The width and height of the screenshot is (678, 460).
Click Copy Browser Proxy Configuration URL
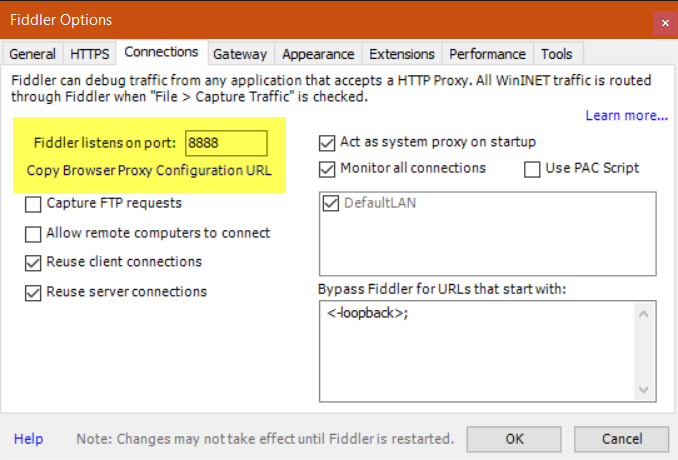click(x=149, y=170)
